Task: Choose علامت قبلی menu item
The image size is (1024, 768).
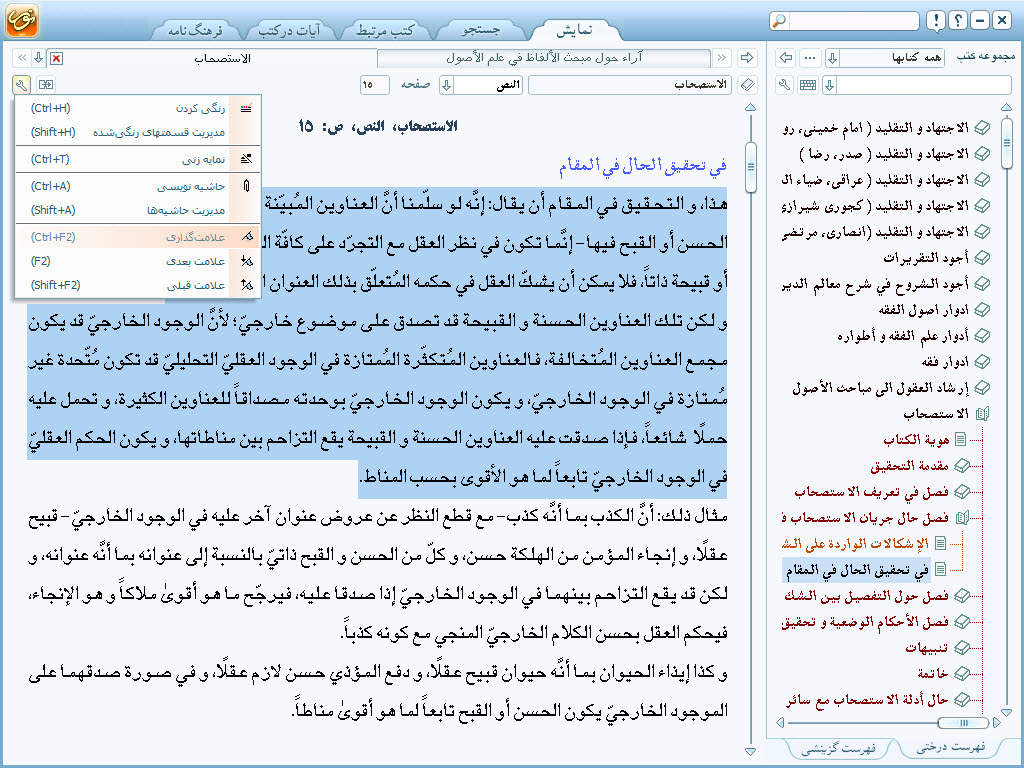Action: pos(138,285)
